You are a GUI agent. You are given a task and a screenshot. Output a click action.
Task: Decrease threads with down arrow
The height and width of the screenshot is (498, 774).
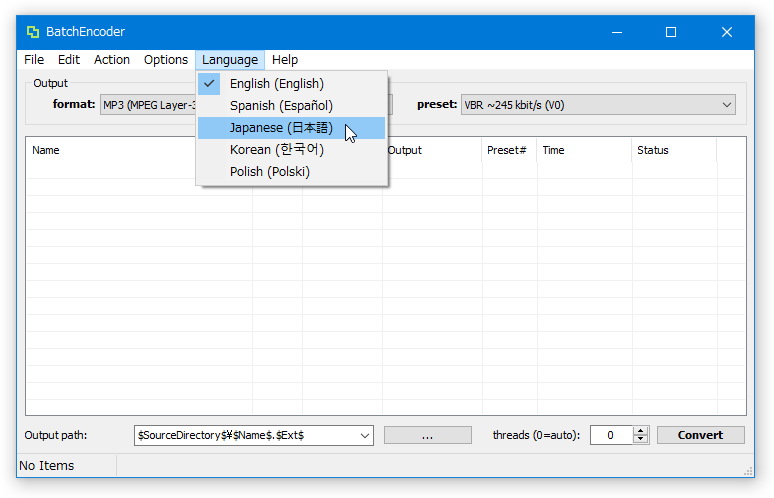(640, 440)
